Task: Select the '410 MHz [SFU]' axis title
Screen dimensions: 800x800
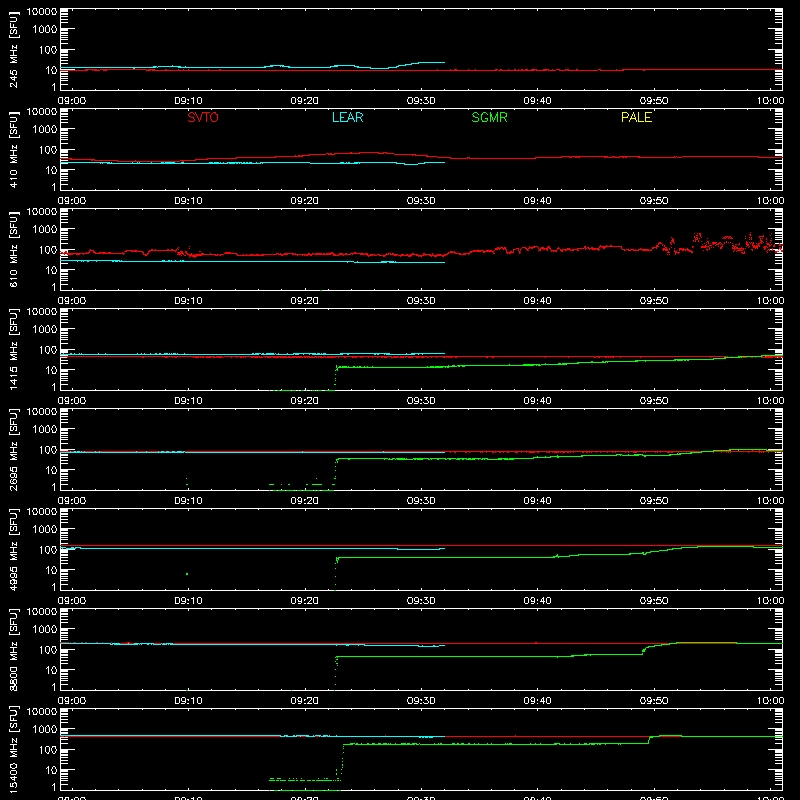Action: pyautogui.click(x=13, y=149)
